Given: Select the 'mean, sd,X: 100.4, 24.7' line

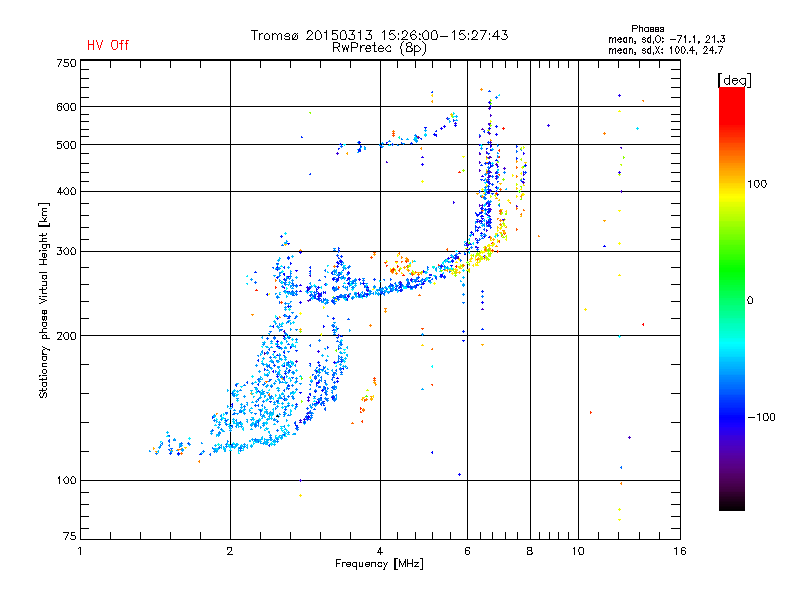Looking at the screenshot, I should (x=665, y=50).
